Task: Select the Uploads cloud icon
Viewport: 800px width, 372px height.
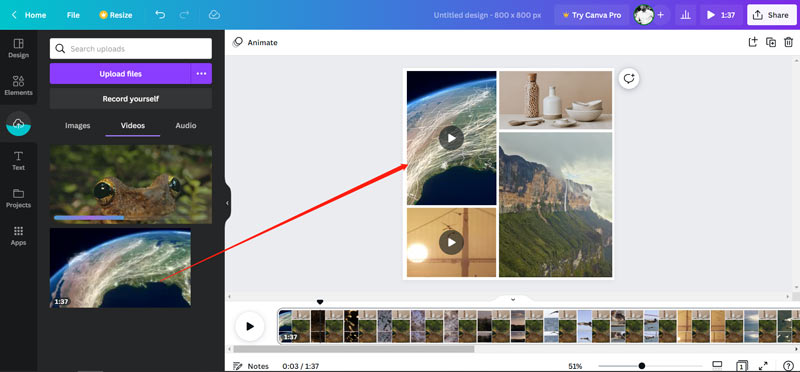Action: pyautogui.click(x=18, y=123)
